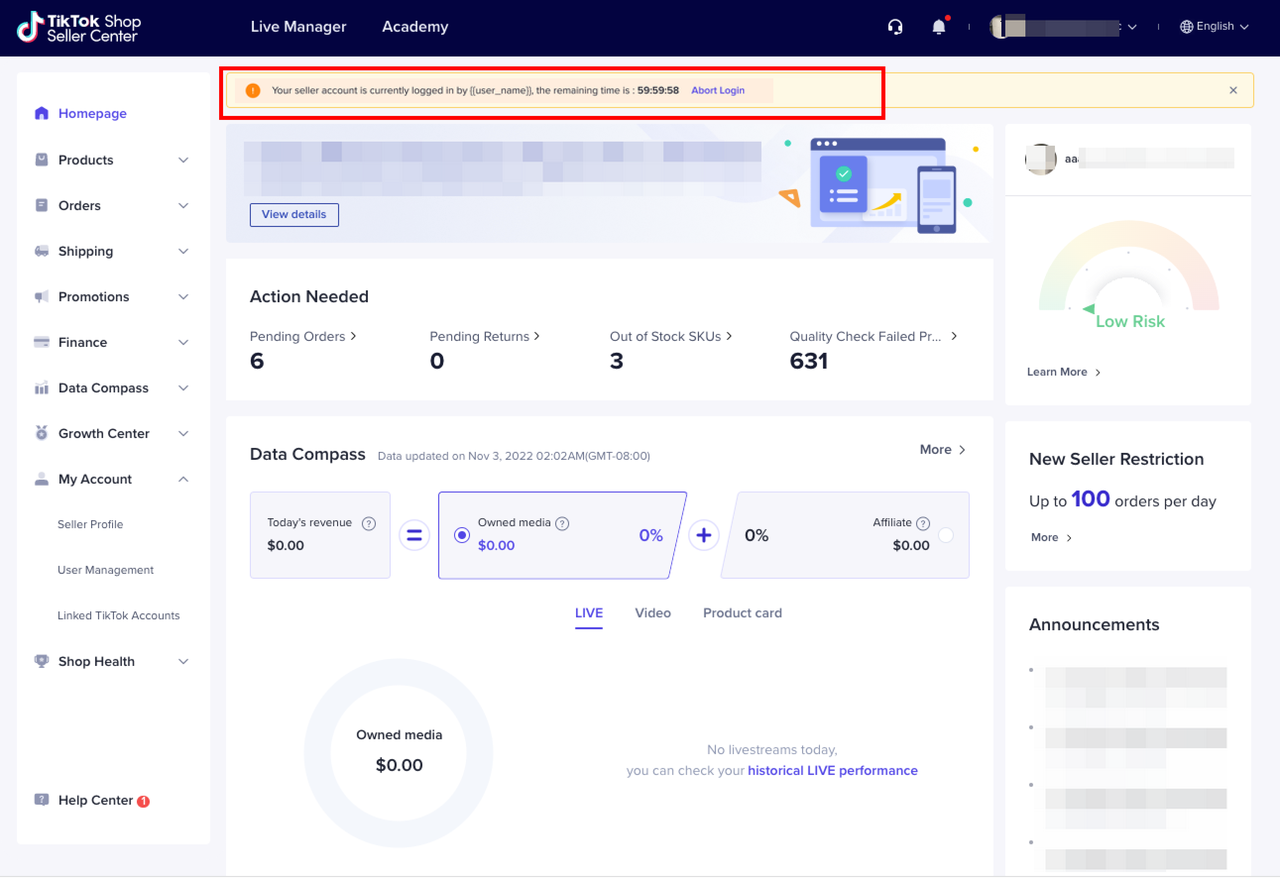Image resolution: width=1280 pixels, height=878 pixels.
Task: Click the TikTok Shop Seller Center logo
Action: pyautogui.click(x=80, y=28)
